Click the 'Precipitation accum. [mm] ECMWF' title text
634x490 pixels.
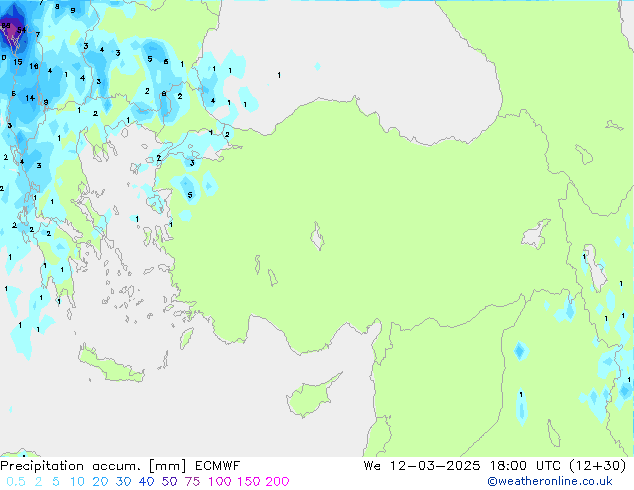click(x=120, y=466)
